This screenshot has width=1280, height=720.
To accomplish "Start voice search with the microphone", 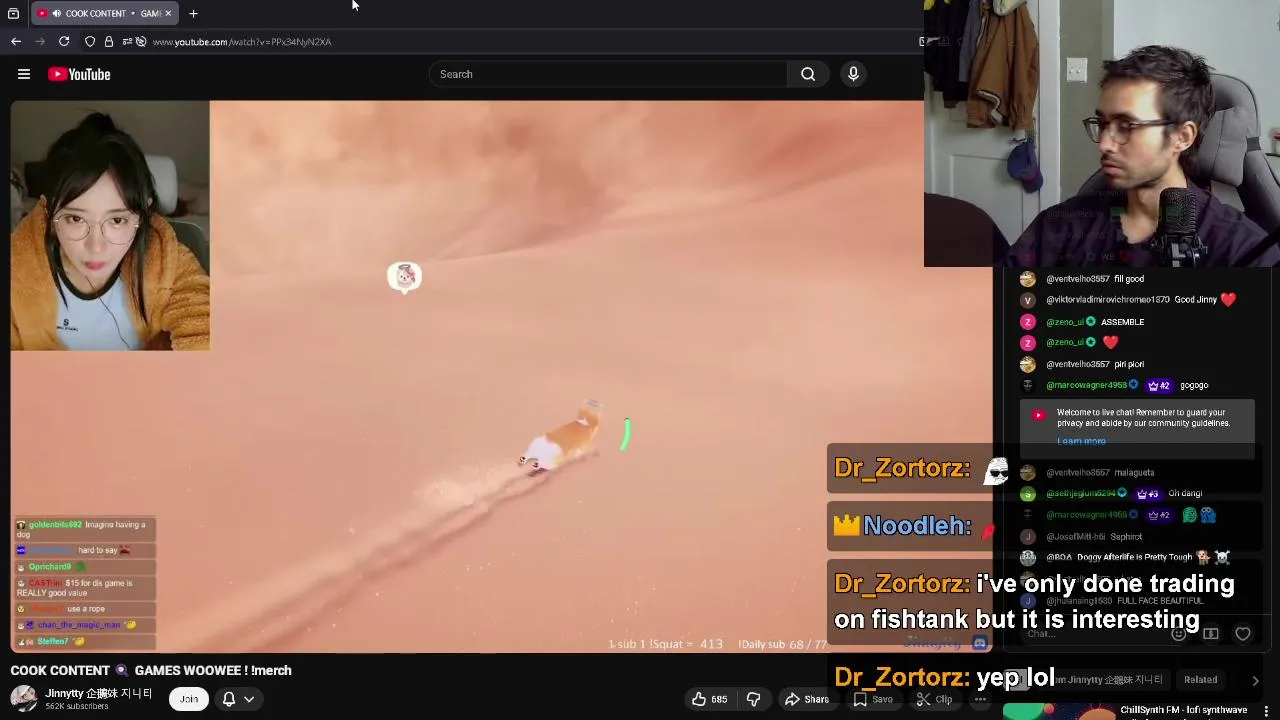I will point(853,74).
